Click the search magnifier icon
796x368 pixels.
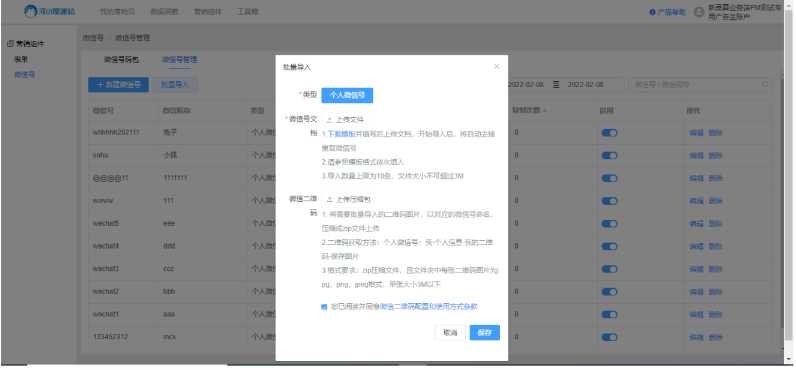click(765, 85)
